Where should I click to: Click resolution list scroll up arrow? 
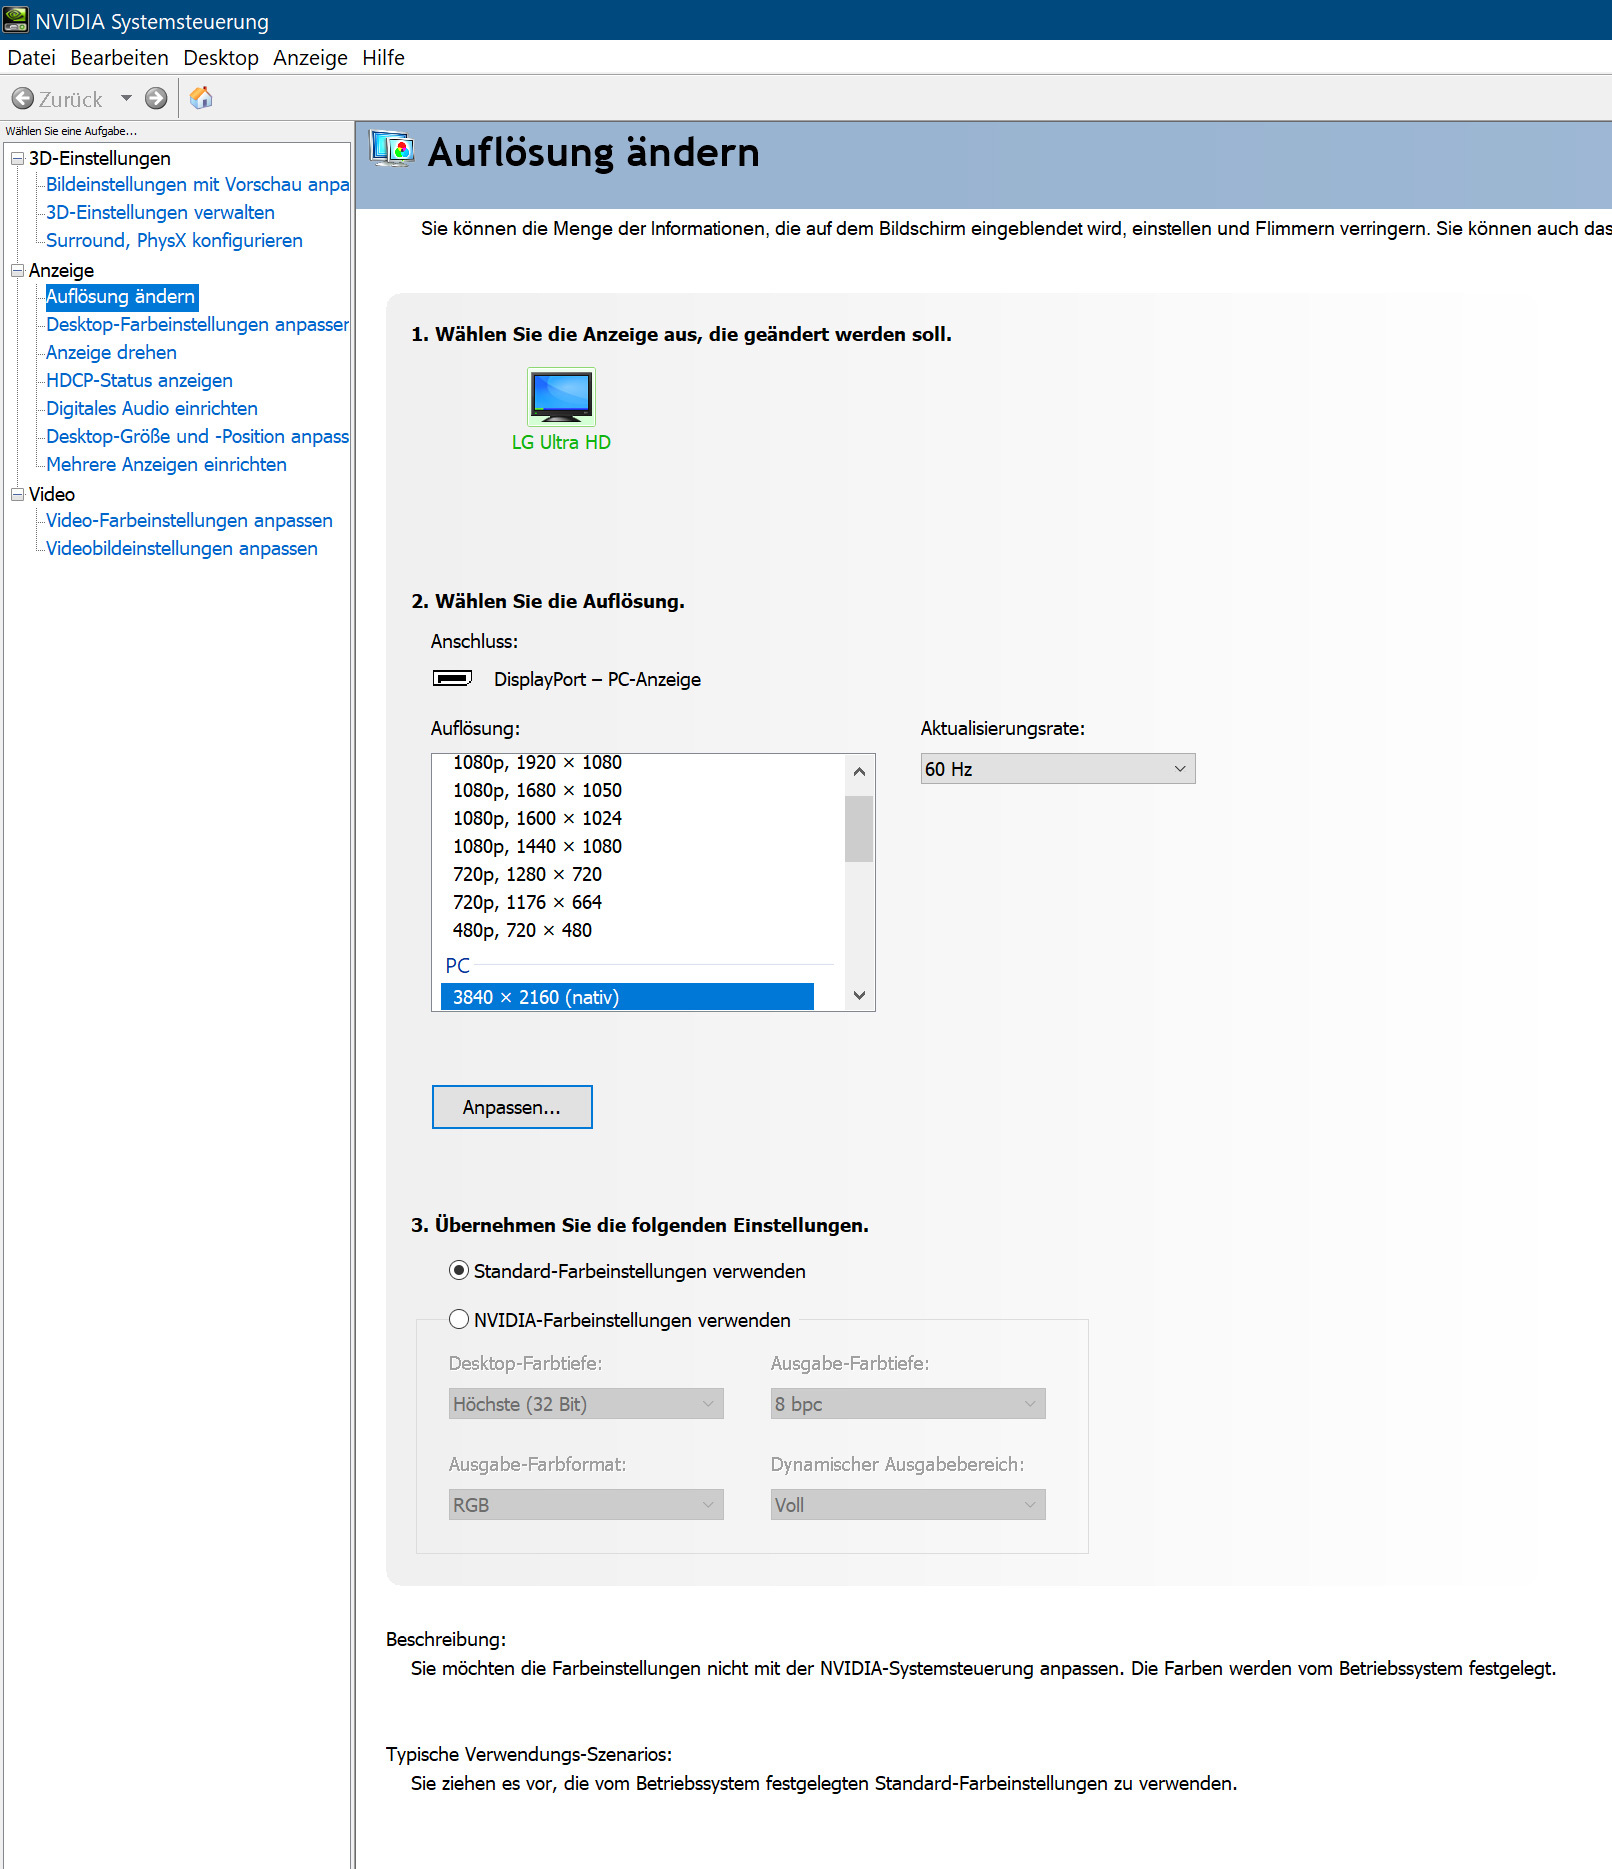coord(859,771)
